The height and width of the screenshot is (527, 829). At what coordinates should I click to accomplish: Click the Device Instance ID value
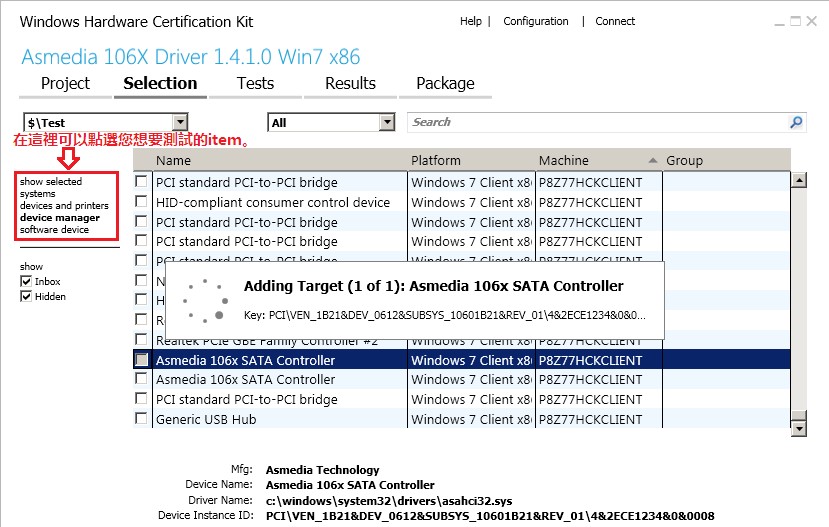[490, 515]
